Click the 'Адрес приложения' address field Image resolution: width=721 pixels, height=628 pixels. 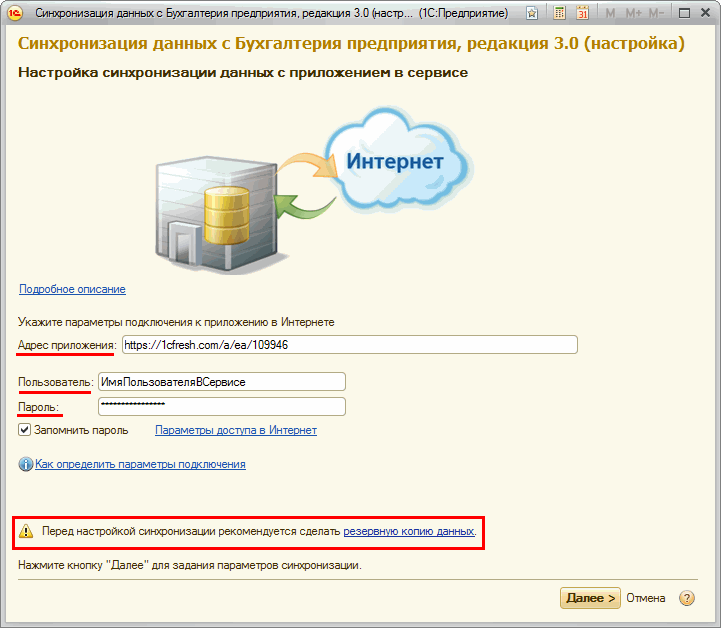click(348, 344)
